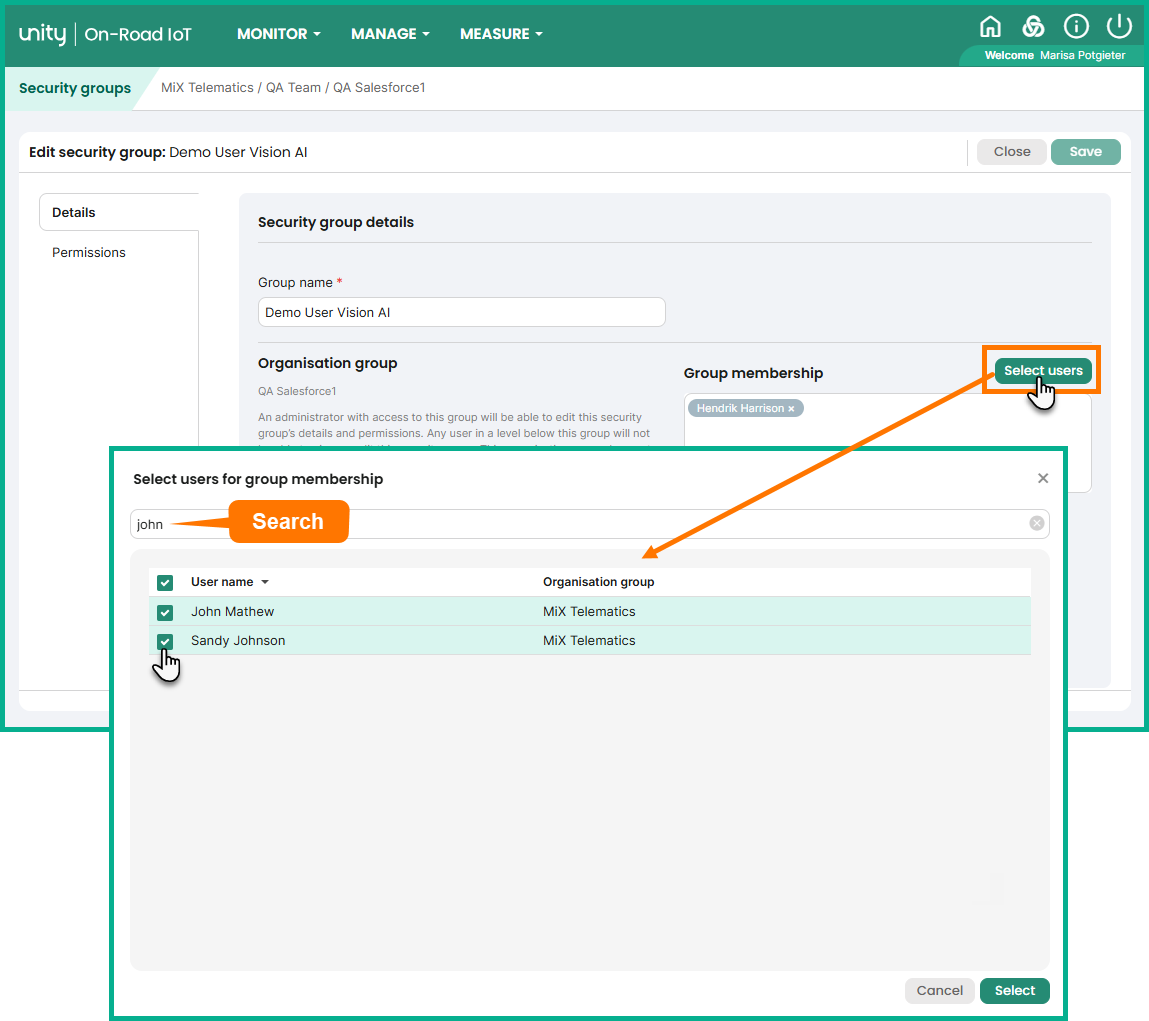This screenshot has height=1021, width=1149.
Task: Click John Mathew's MiX Telematics cell
Action: coord(589,611)
